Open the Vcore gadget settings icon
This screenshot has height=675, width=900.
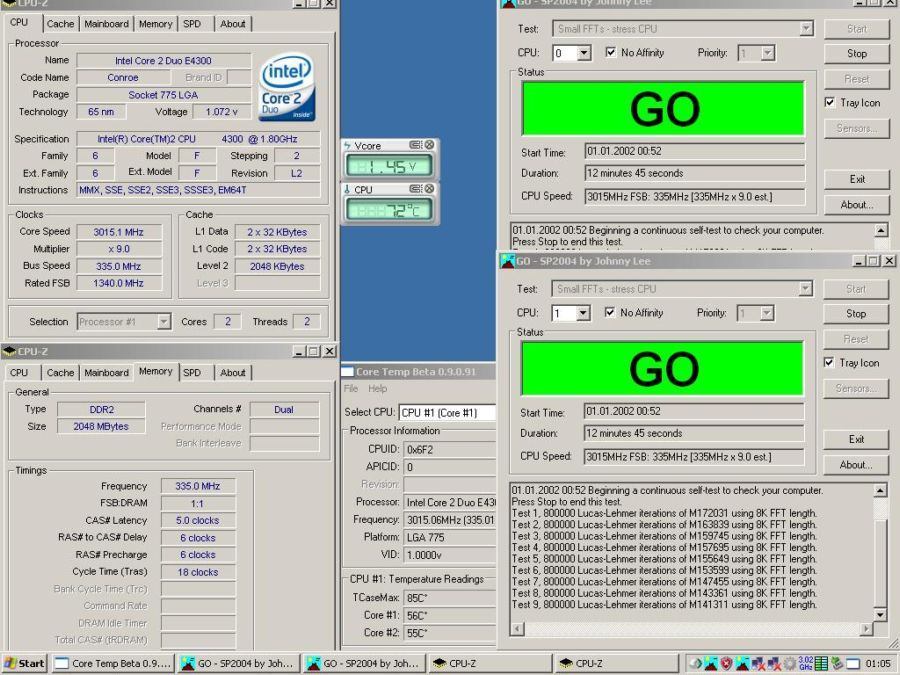[416, 145]
